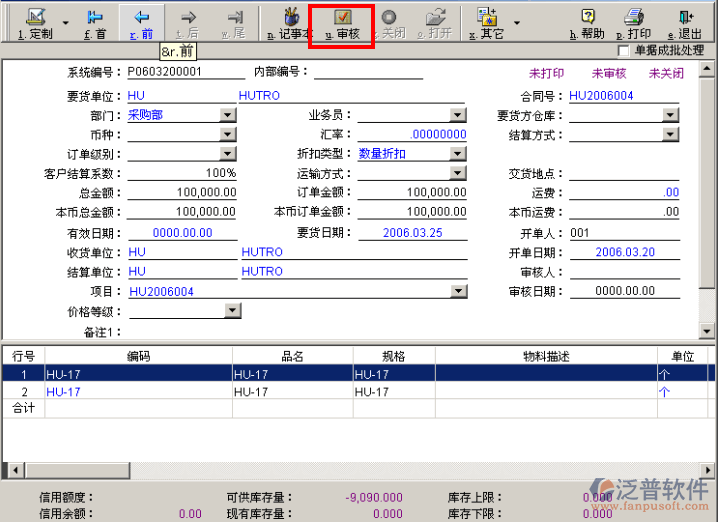Expand the 结算方式 dropdown
The image size is (719, 522).
[671, 135]
